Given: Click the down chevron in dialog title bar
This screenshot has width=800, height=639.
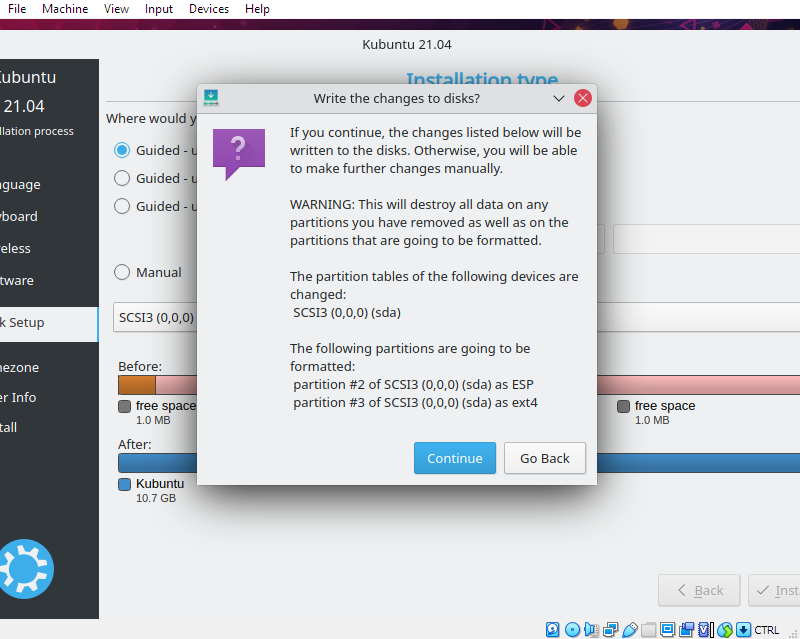Looking at the screenshot, I should [x=559, y=98].
